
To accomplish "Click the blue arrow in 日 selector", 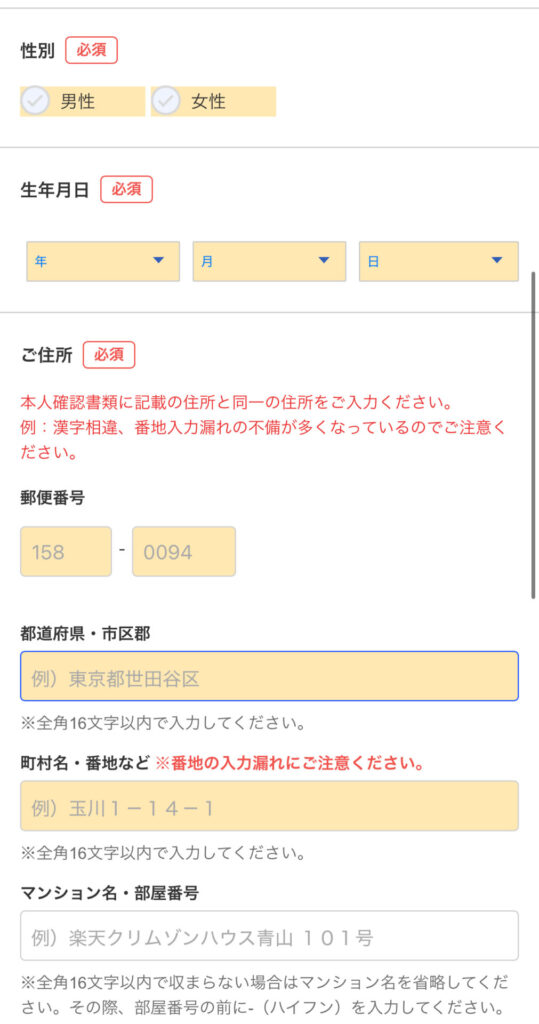I will point(497,261).
